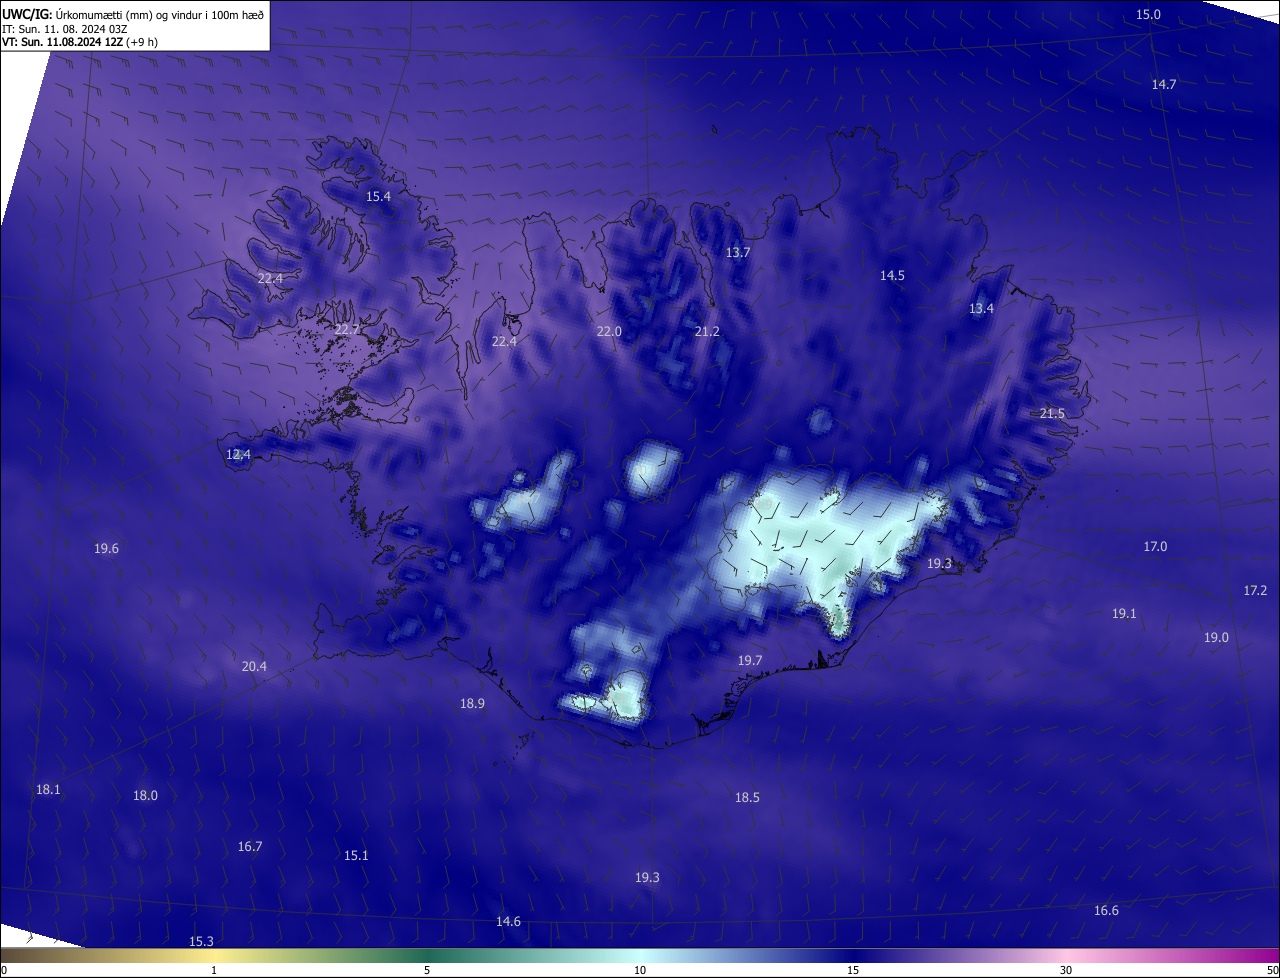Click the colorbar tick label 50
This screenshot has height=978, width=1280.
pyautogui.click(x=1272, y=971)
